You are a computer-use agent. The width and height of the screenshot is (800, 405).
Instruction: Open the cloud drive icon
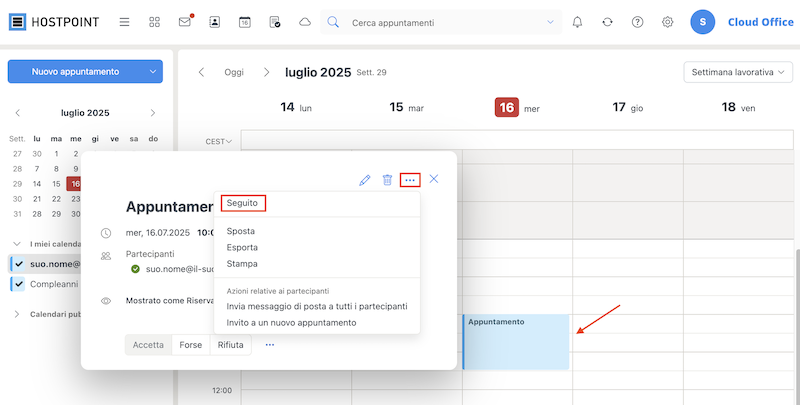tap(305, 22)
